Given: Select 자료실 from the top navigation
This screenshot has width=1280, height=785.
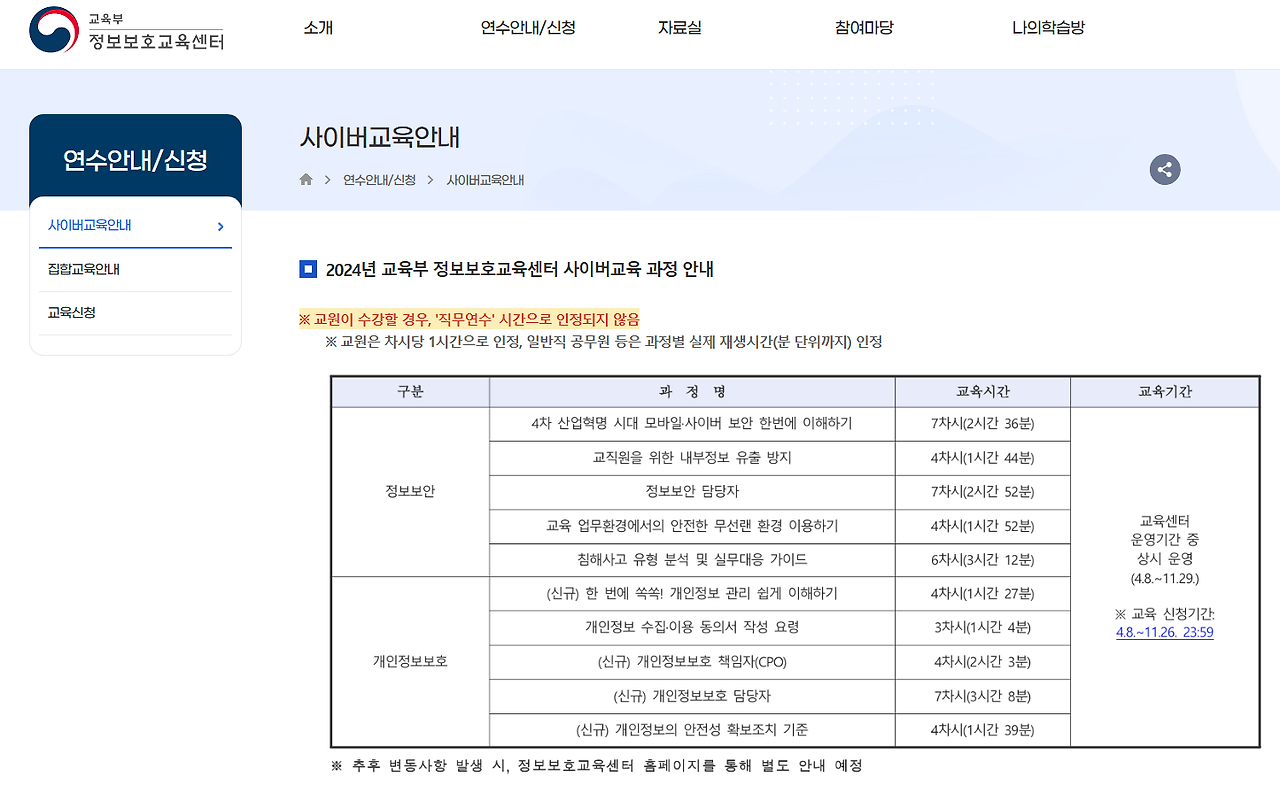Looking at the screenshot, I should click(679, 30).
